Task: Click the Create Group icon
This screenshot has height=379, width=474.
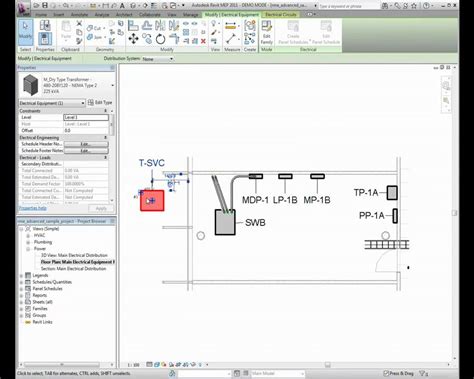Action: (250, 25)
